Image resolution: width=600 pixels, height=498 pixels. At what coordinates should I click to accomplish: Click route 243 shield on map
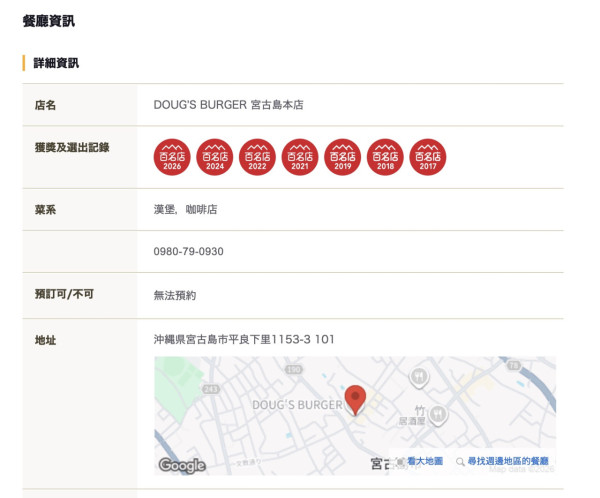click(x=210, y=389)
